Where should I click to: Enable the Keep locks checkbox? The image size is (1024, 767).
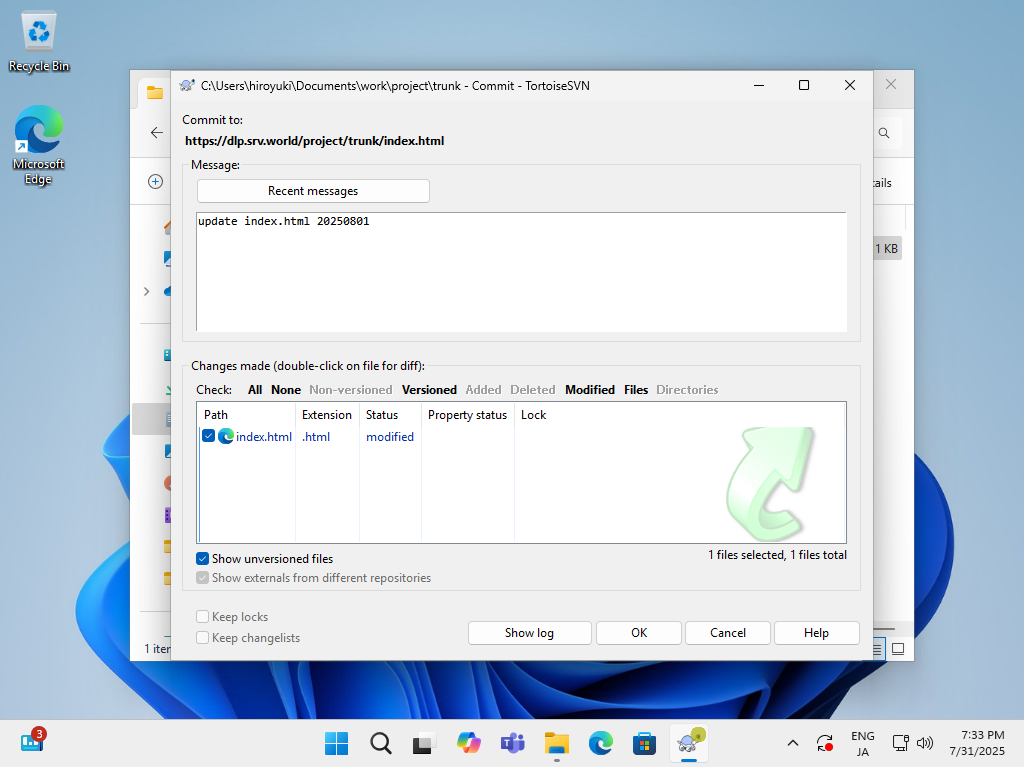pyautogui.click(x=202, y=617)
